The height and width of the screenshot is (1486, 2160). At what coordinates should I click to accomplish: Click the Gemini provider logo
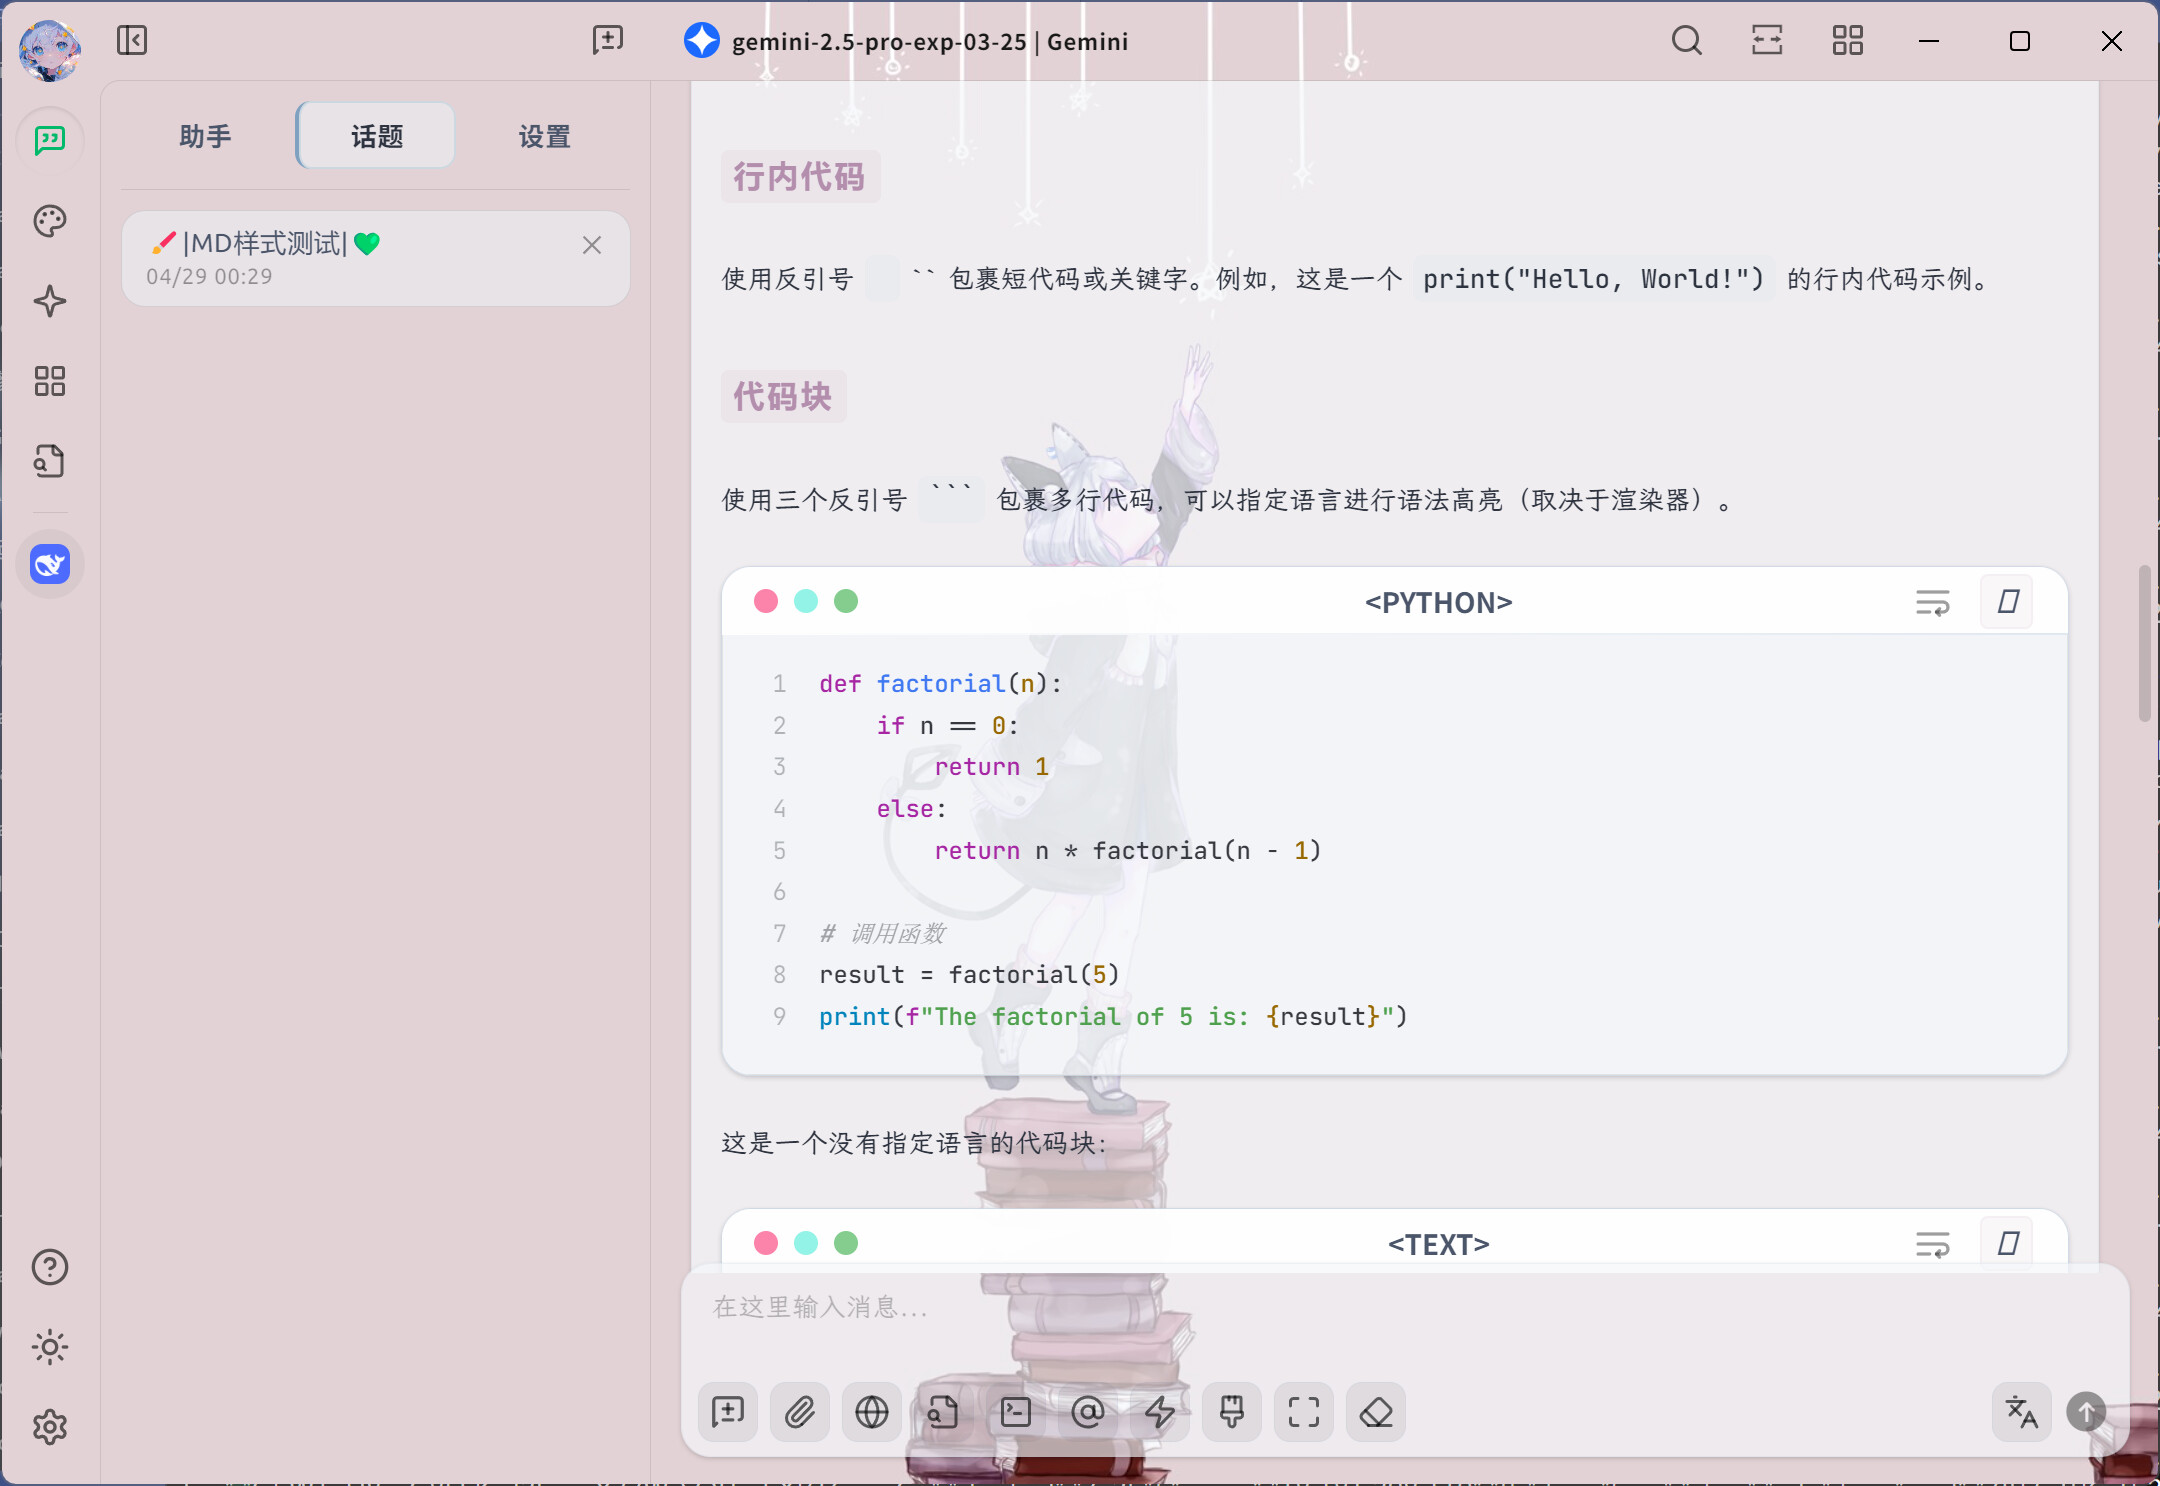click(702, 41)
